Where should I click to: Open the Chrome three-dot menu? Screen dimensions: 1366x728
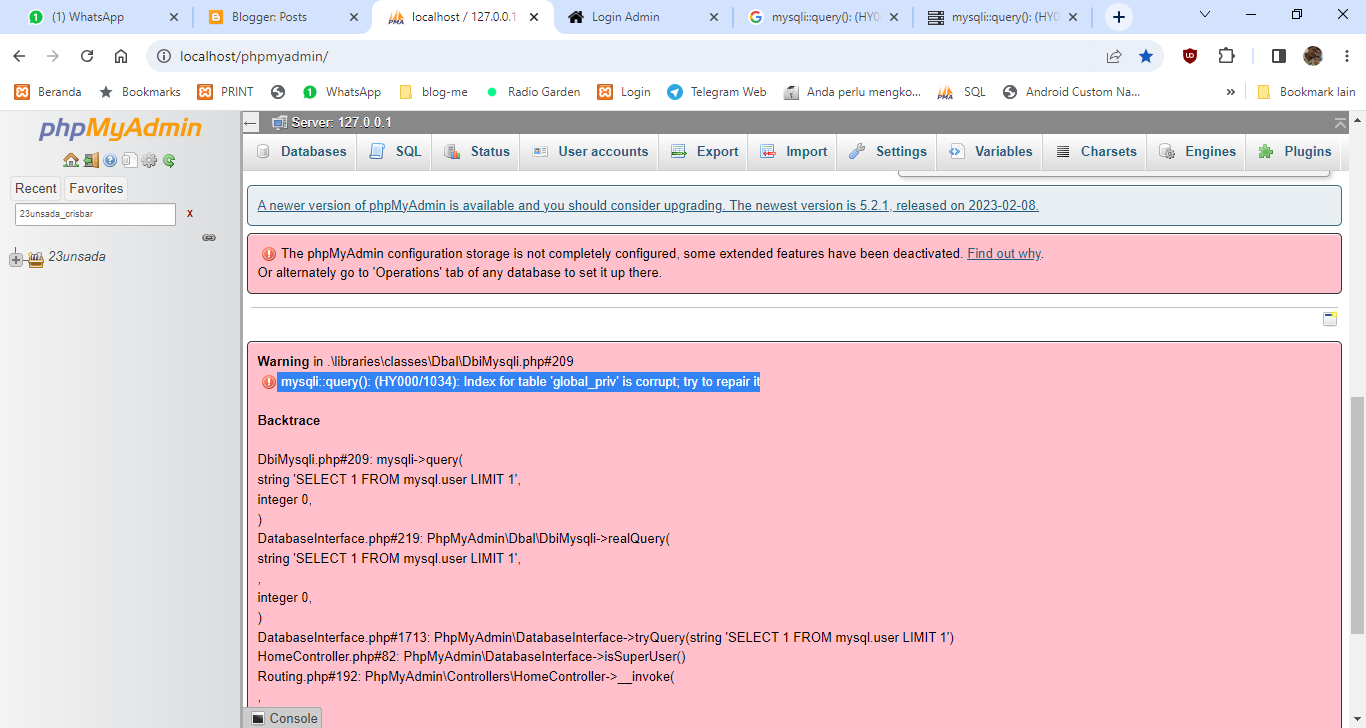pos(1346,56)
